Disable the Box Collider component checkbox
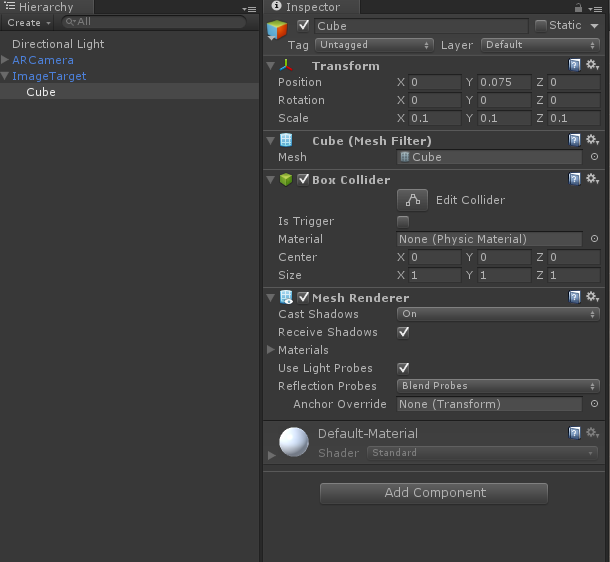Screen dimensions: 610x562 point(303,179)
